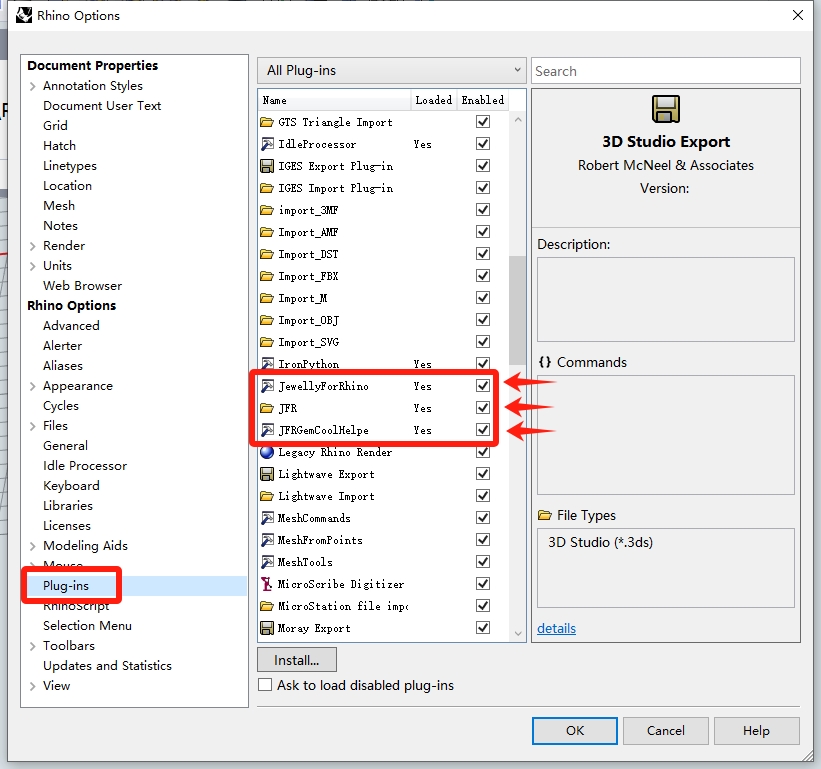Select Plug-ins in the options tree
Viewport: 821px width, 769px height.
pyautogui.click(x=66, y=586)
